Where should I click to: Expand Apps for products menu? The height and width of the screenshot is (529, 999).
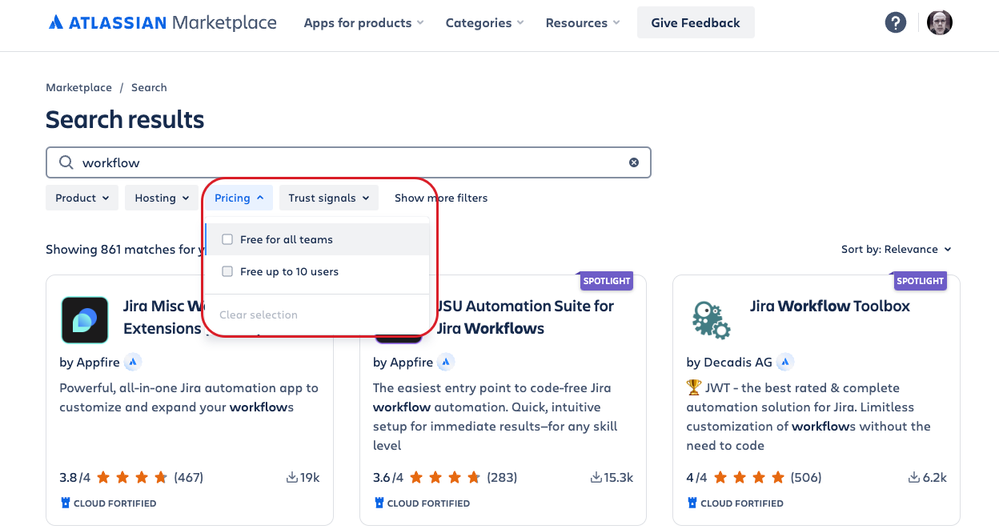[x=364, y=23]
